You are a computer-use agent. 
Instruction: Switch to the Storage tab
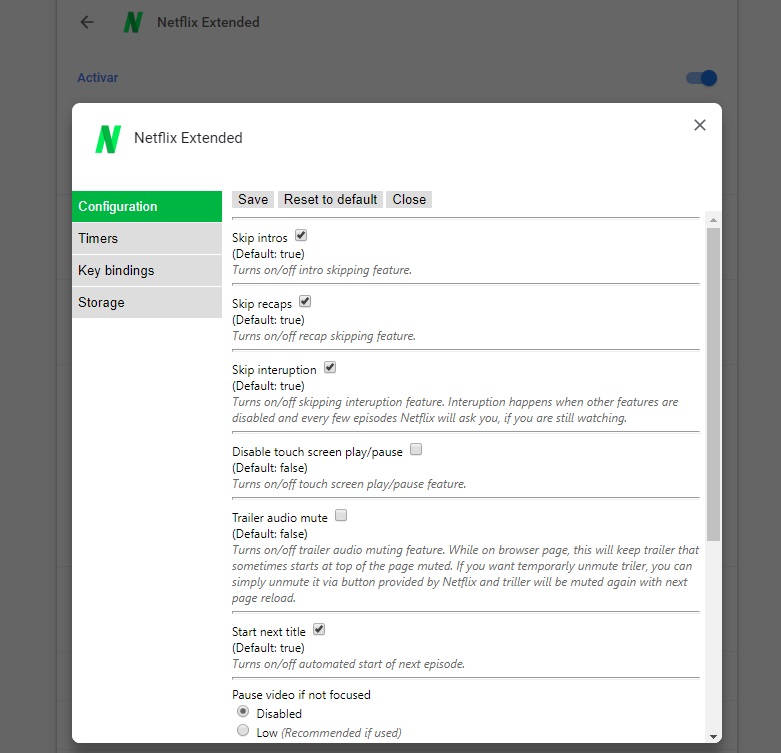147,302
